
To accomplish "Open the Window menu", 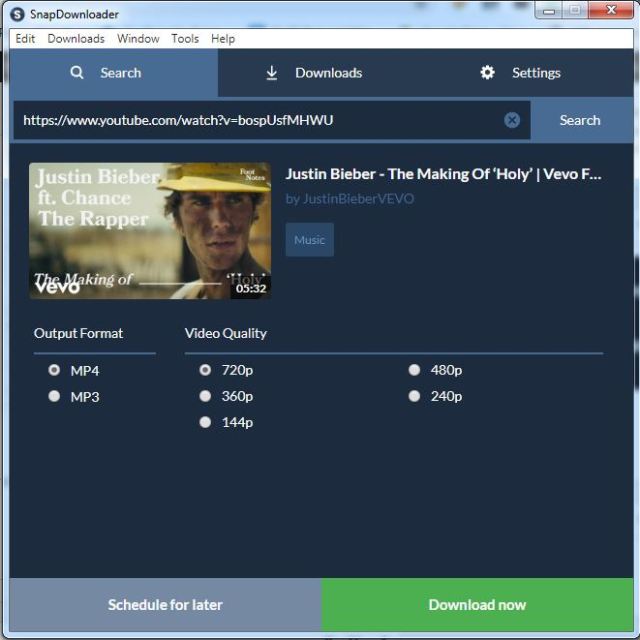I will coord(138,39).
